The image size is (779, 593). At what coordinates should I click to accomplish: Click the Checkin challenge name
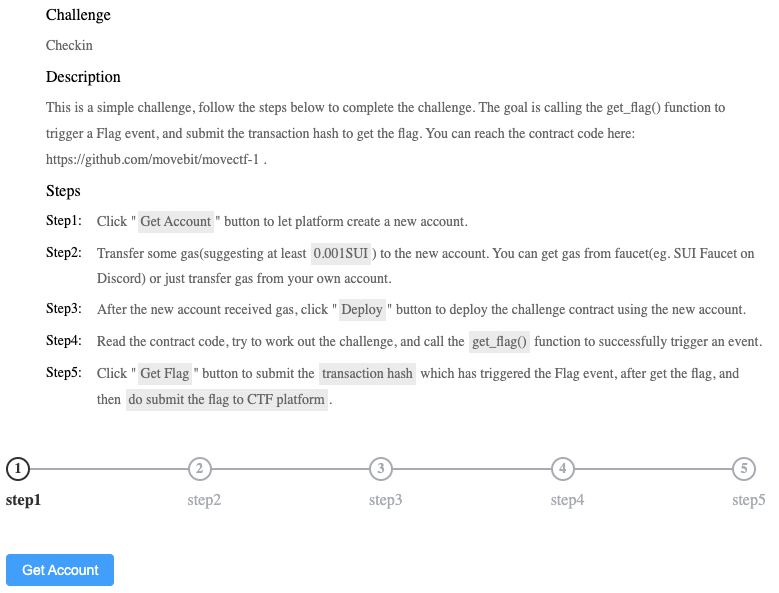click(69, 46)
